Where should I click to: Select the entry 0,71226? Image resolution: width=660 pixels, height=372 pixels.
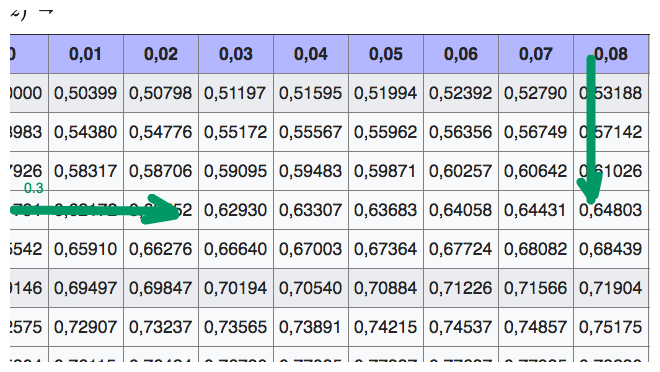(x=460, y=288)
